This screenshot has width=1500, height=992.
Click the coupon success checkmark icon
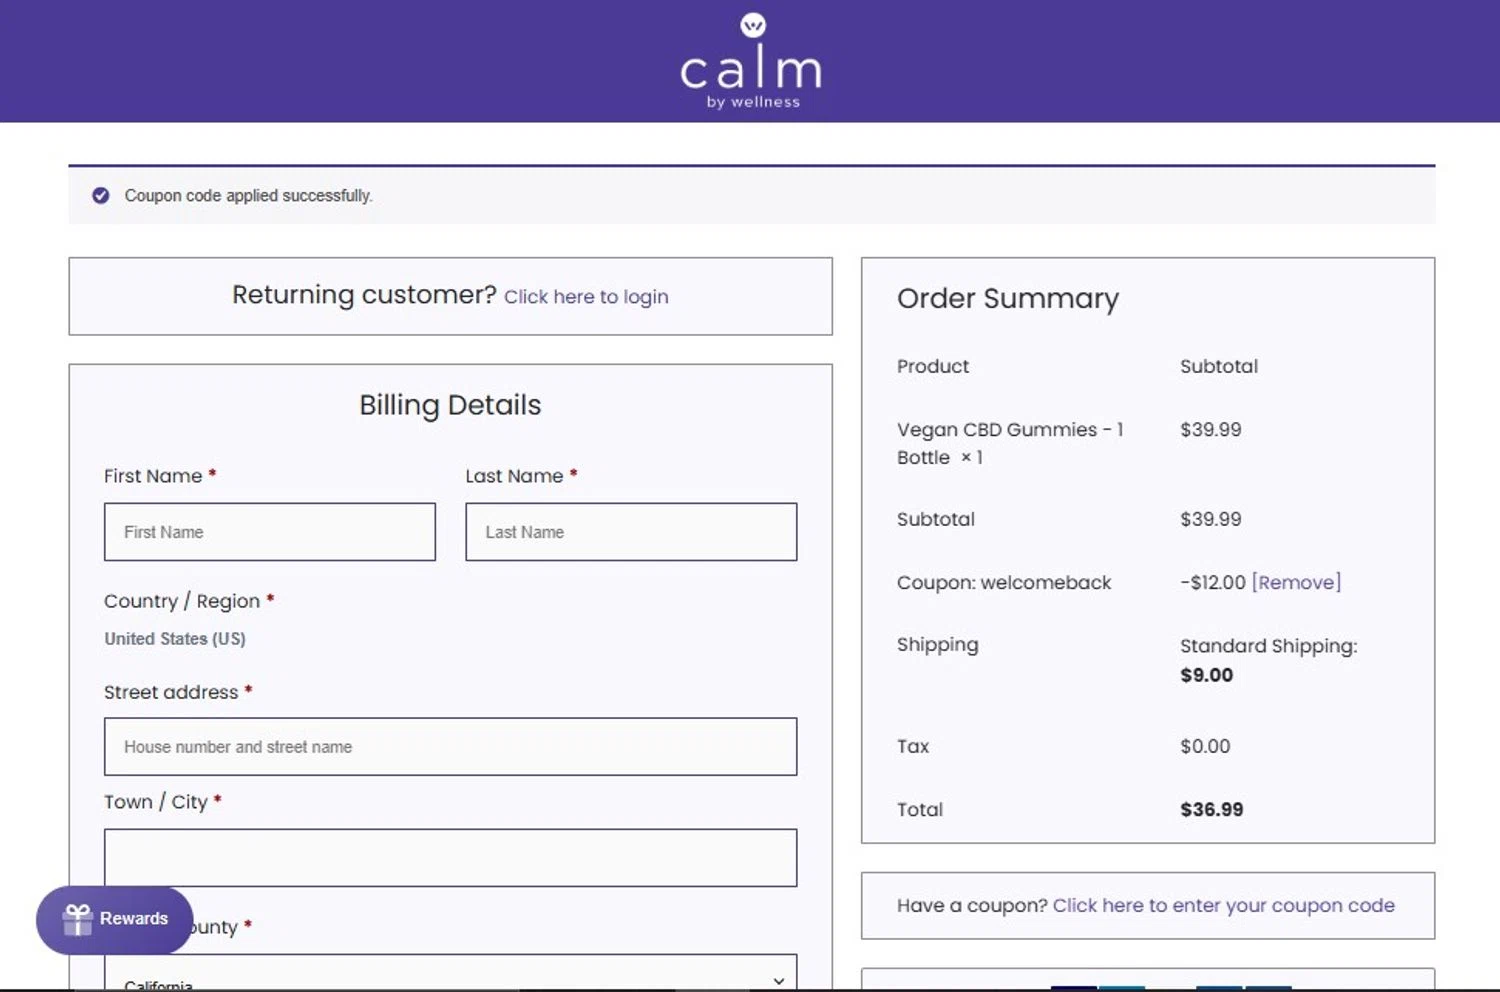tap(101, 196)
